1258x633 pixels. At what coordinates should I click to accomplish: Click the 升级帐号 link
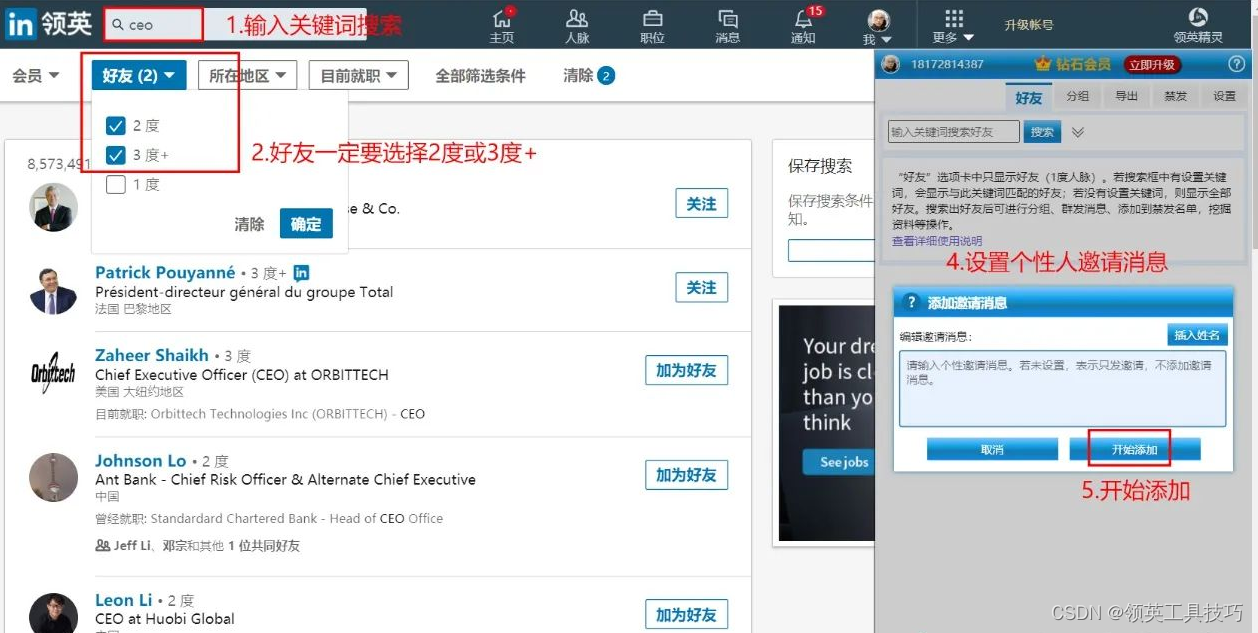1029,25
